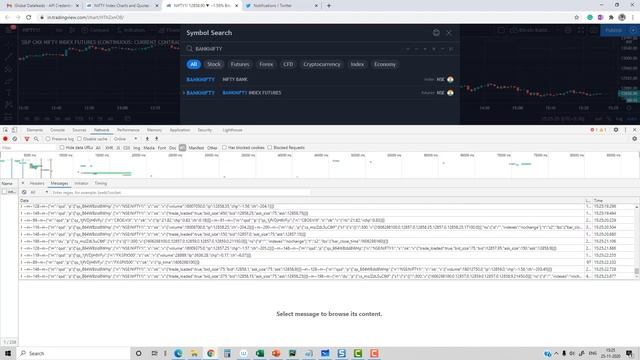Clear the network log

coord(15,139)
